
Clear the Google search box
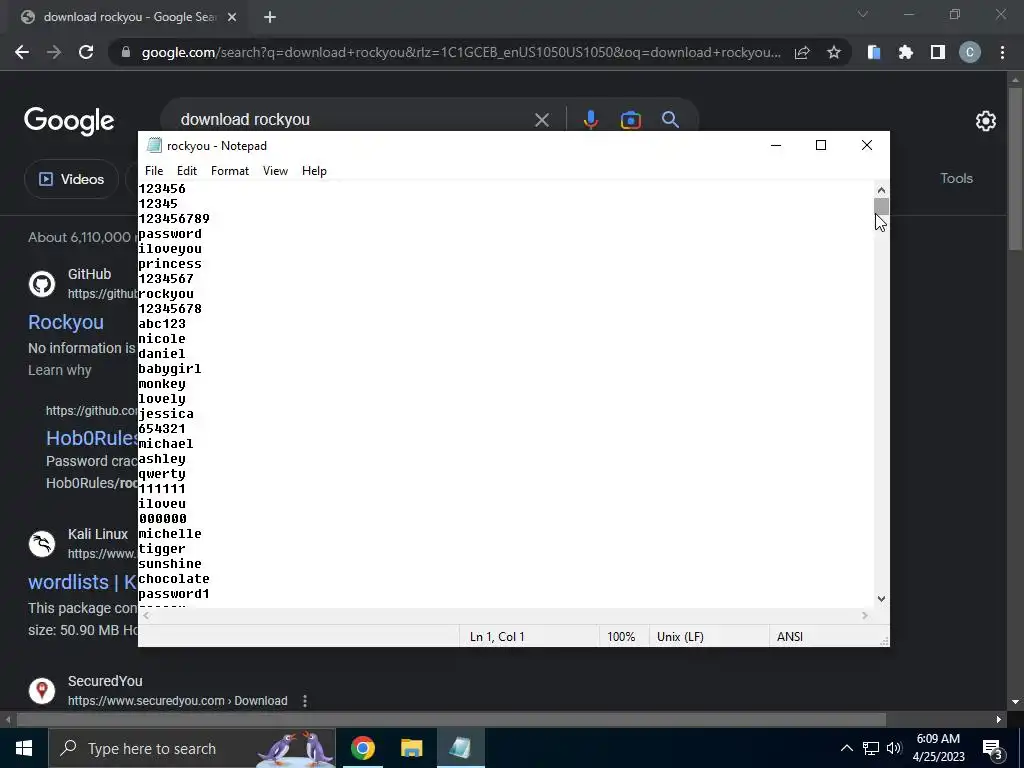tap(541, 120)
